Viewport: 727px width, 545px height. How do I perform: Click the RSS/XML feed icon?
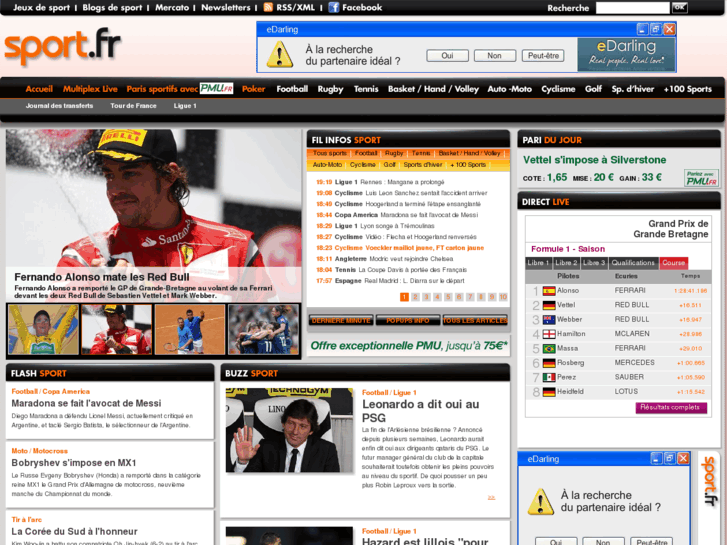[x=268, y=7]
